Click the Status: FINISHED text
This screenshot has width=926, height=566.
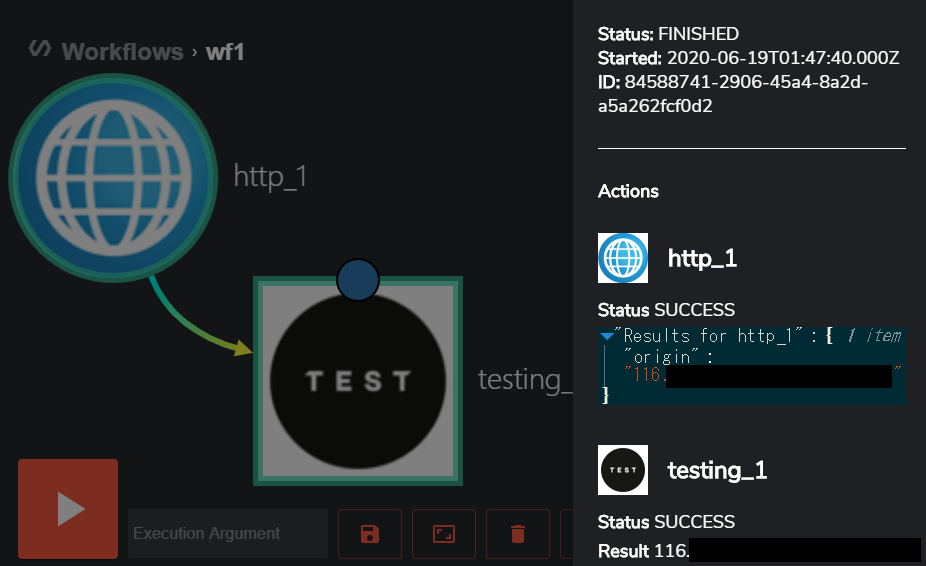pos(668,34)
